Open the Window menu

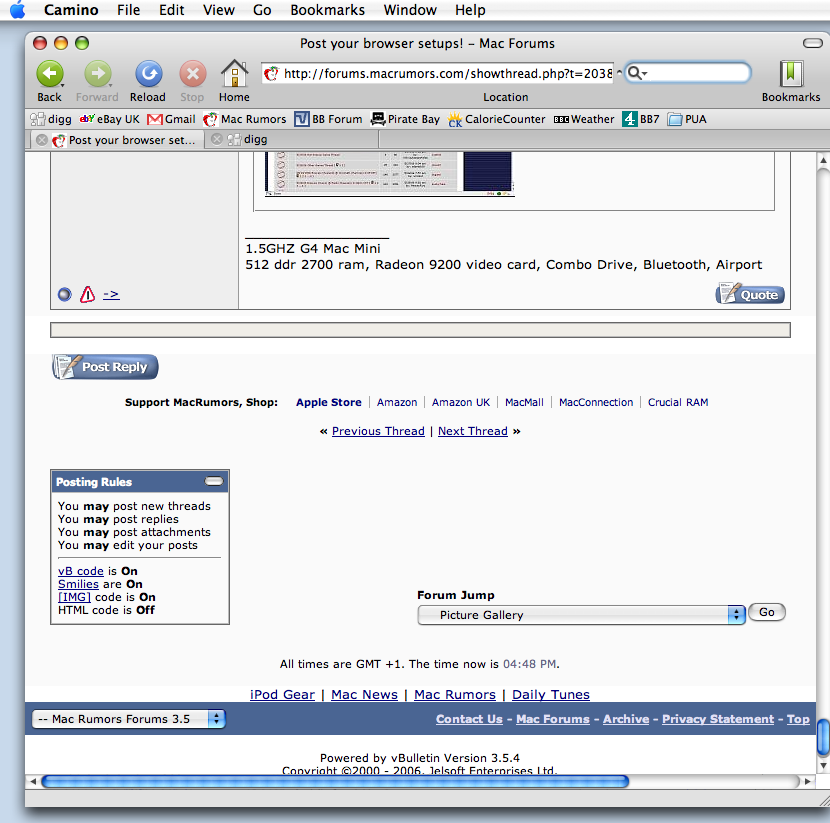click(x=410, y=10)
